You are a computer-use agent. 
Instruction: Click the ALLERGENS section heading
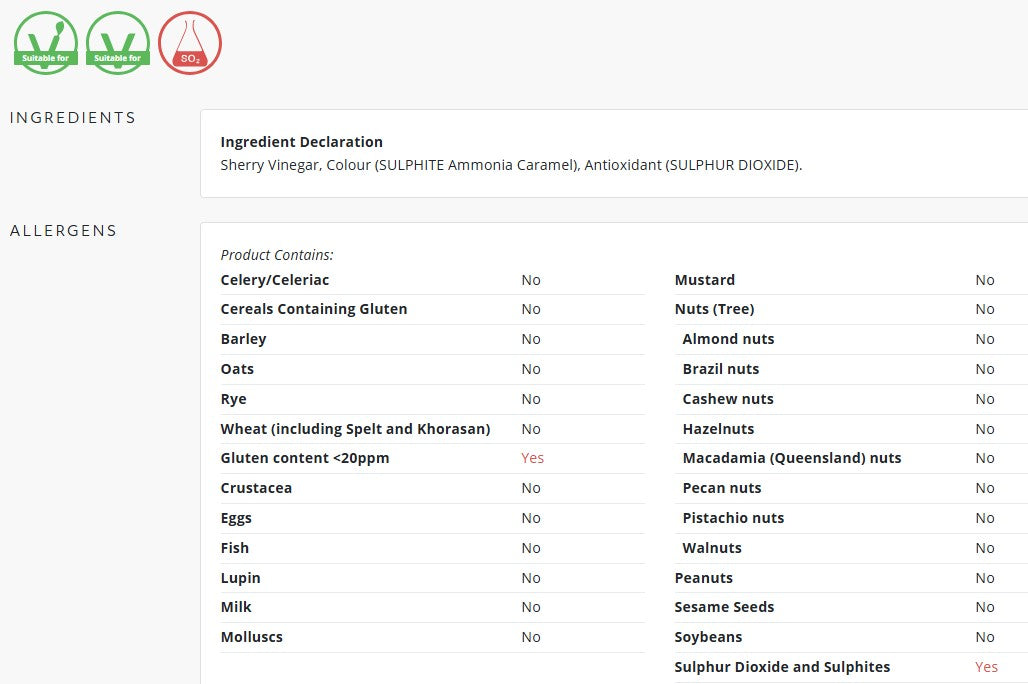coord(64,231)
